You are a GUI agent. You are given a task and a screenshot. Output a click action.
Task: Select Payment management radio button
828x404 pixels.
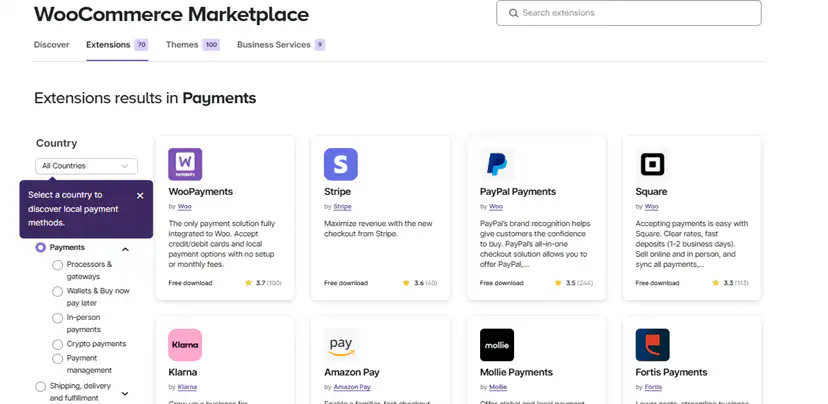[58, 359]
